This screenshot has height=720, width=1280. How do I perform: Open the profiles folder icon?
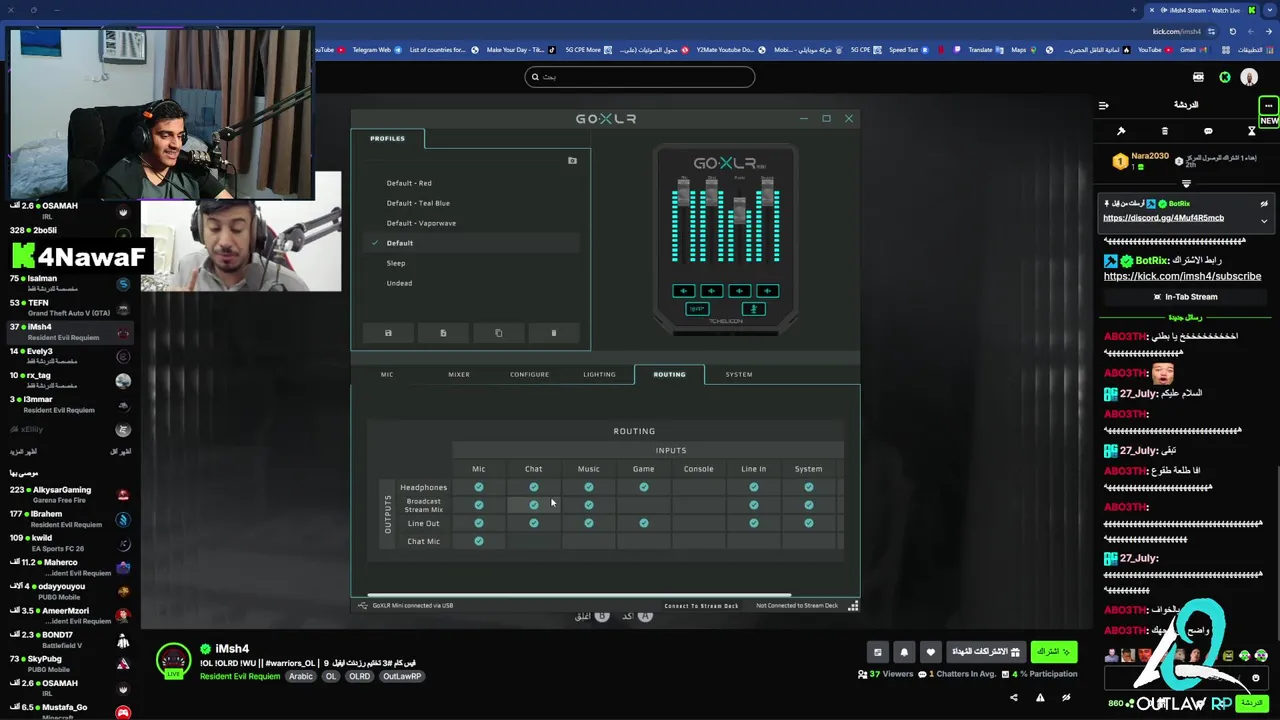tap(572, 160)
